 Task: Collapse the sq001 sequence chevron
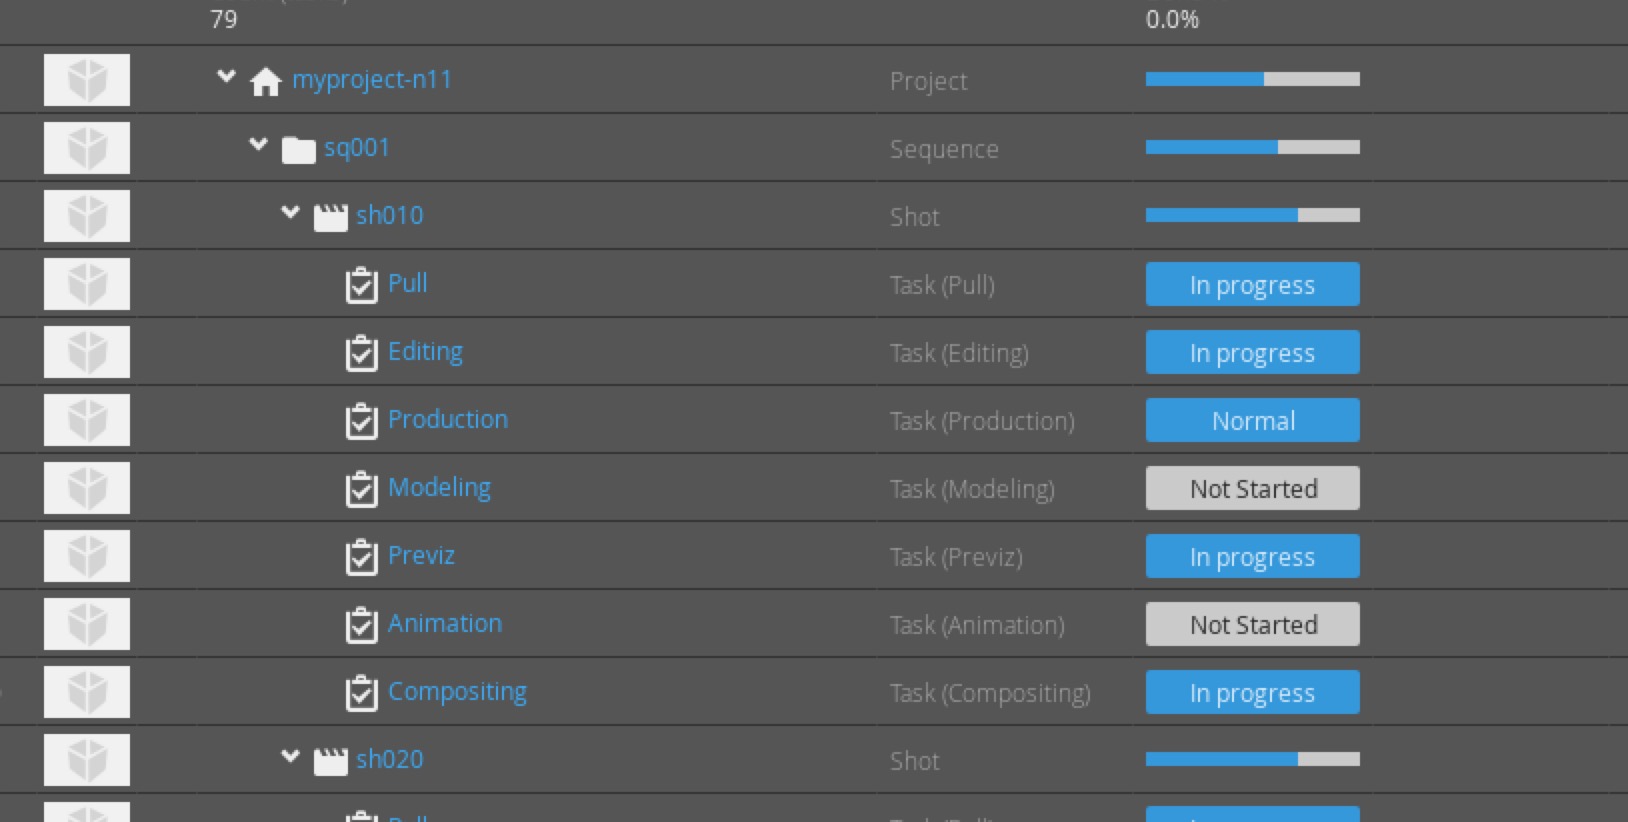pos(259,144)
